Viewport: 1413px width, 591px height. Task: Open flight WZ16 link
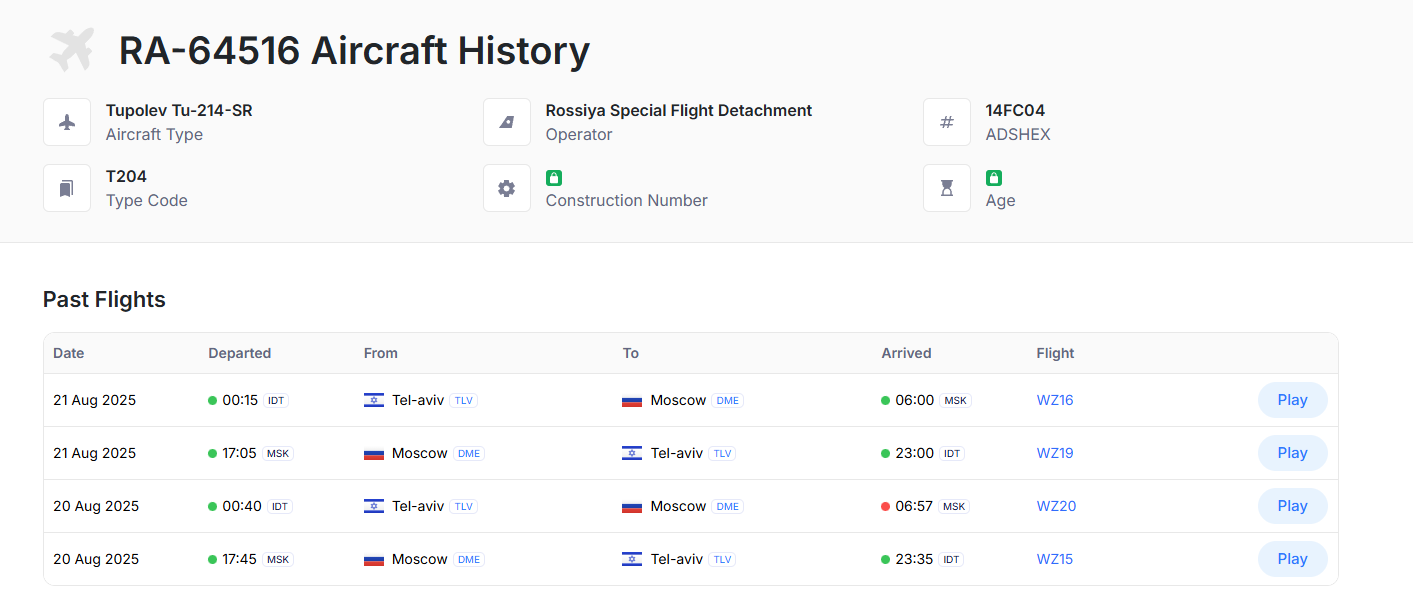pyautogui.click(x=1055, y=400)
